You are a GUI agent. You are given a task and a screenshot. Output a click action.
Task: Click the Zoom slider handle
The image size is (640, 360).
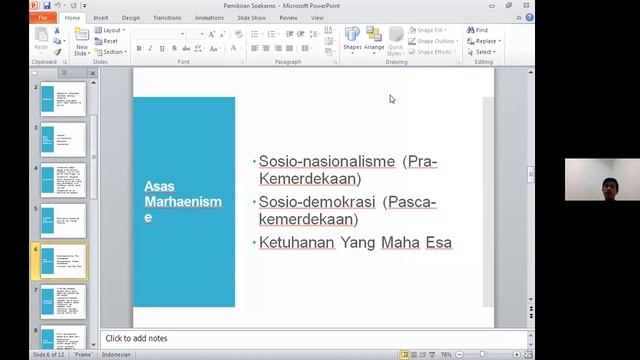point(482,355)
